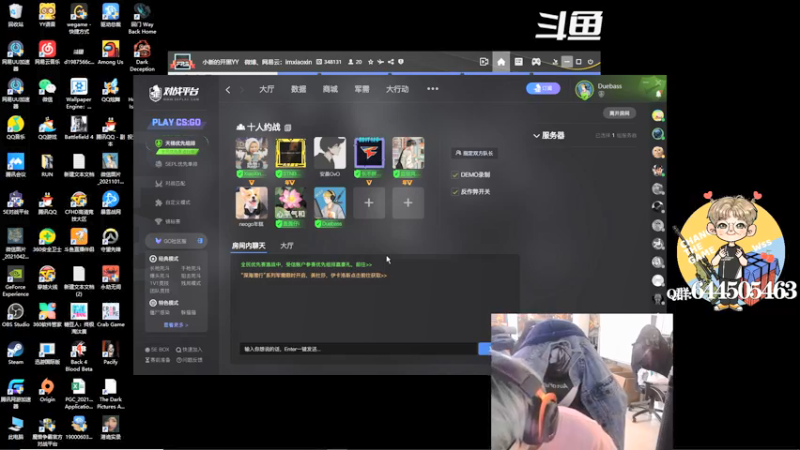The image size is (800, 450).
Task: Click the green announcement link in chat
Action: click(x=306, y=265)
